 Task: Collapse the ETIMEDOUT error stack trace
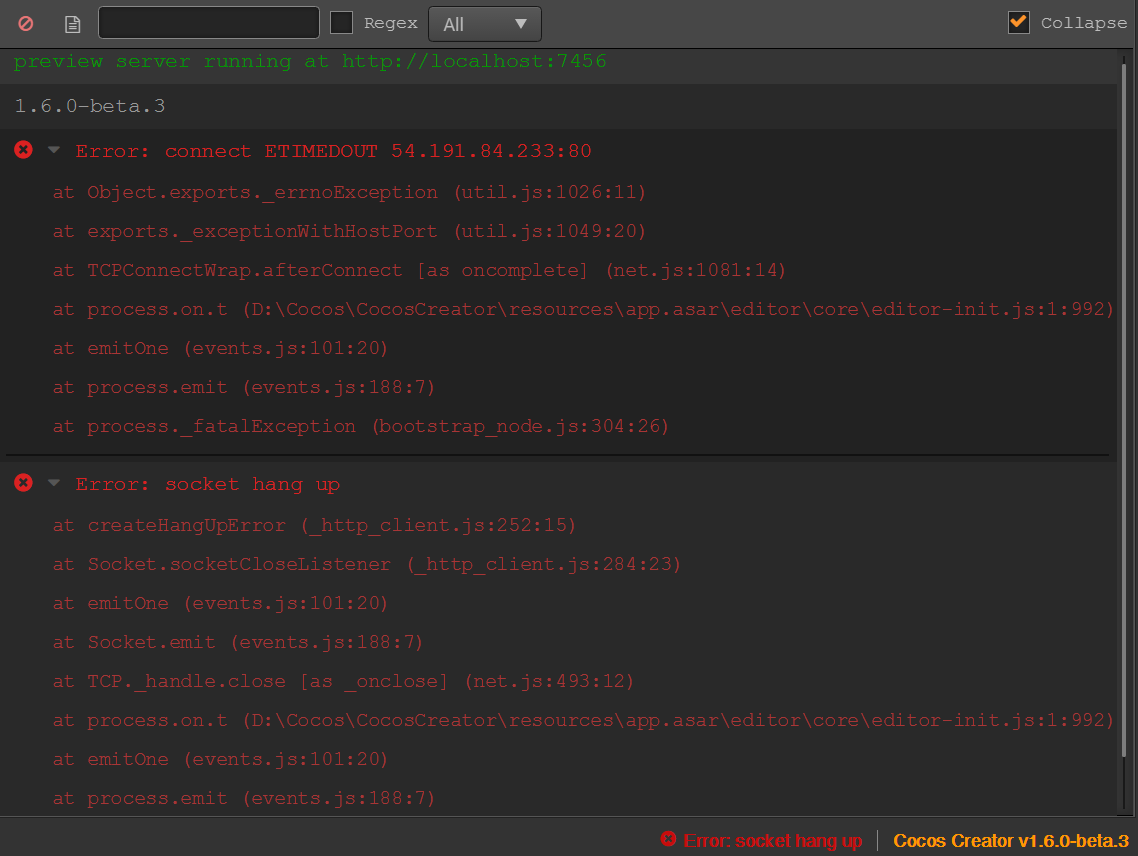tap(54, 150)
